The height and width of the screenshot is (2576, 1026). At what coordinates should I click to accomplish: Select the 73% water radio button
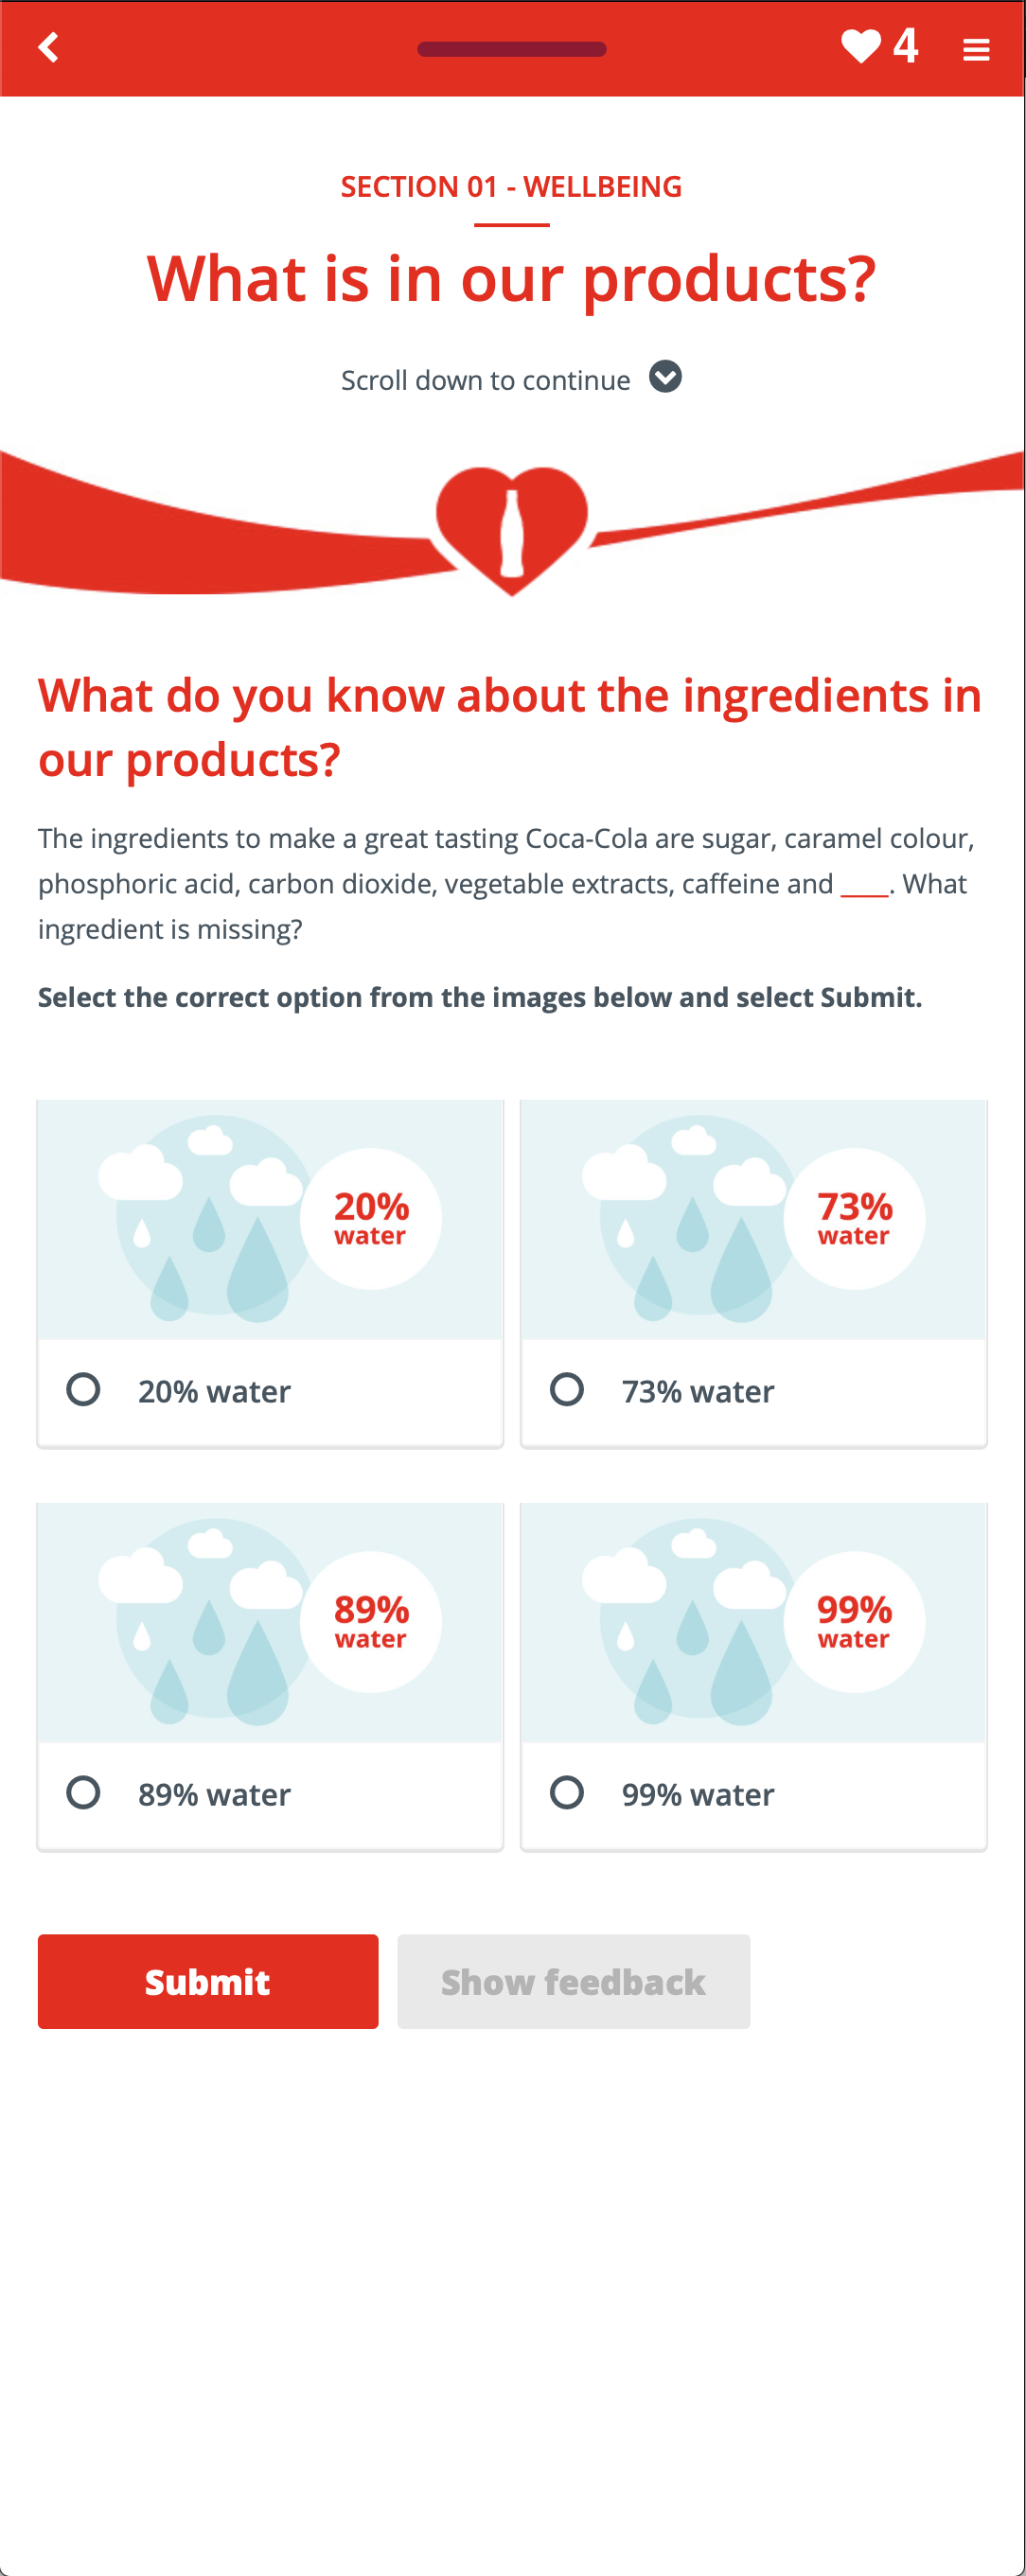point(567,1389)
